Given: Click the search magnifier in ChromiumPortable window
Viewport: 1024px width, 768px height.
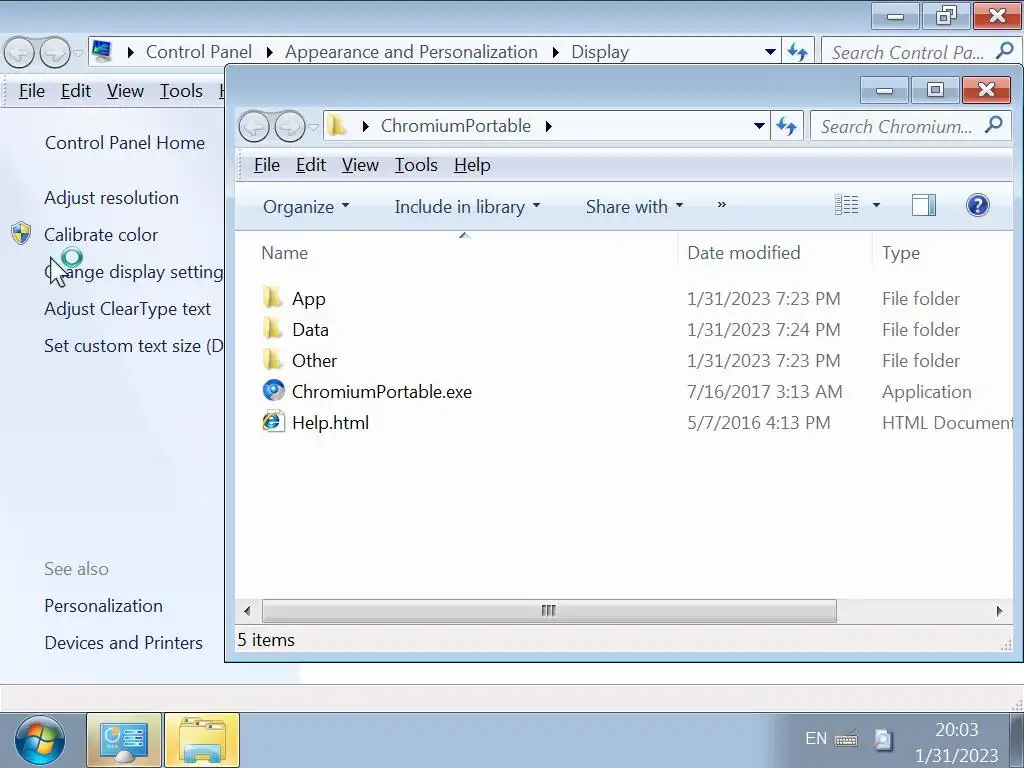Looking at the screenshot, I should pos(993,124).
